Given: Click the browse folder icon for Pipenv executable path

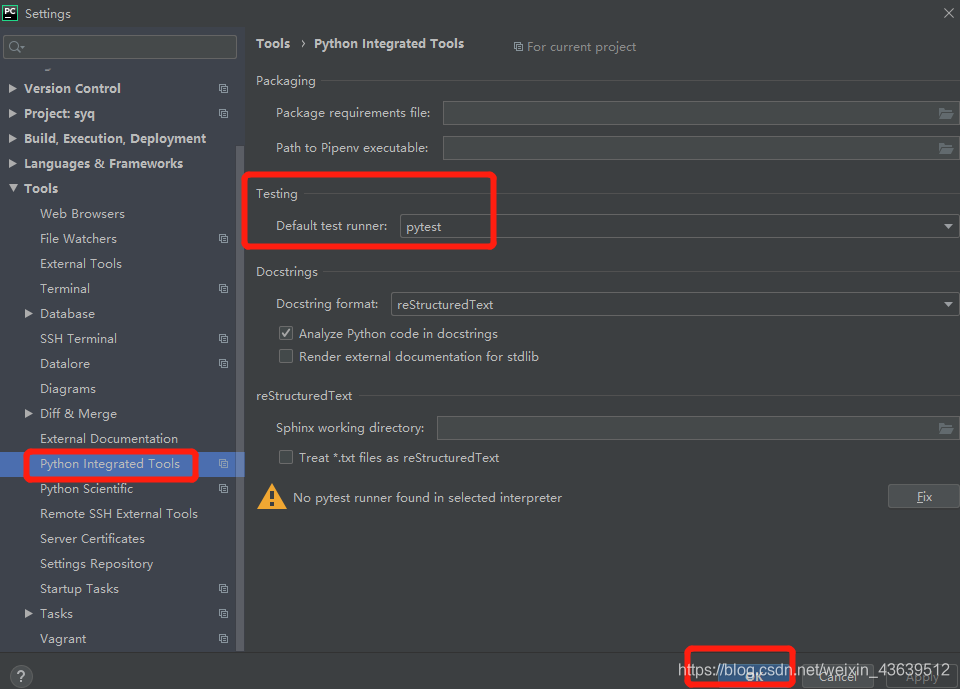Looking at the screenshot, I should coord(946,148).
